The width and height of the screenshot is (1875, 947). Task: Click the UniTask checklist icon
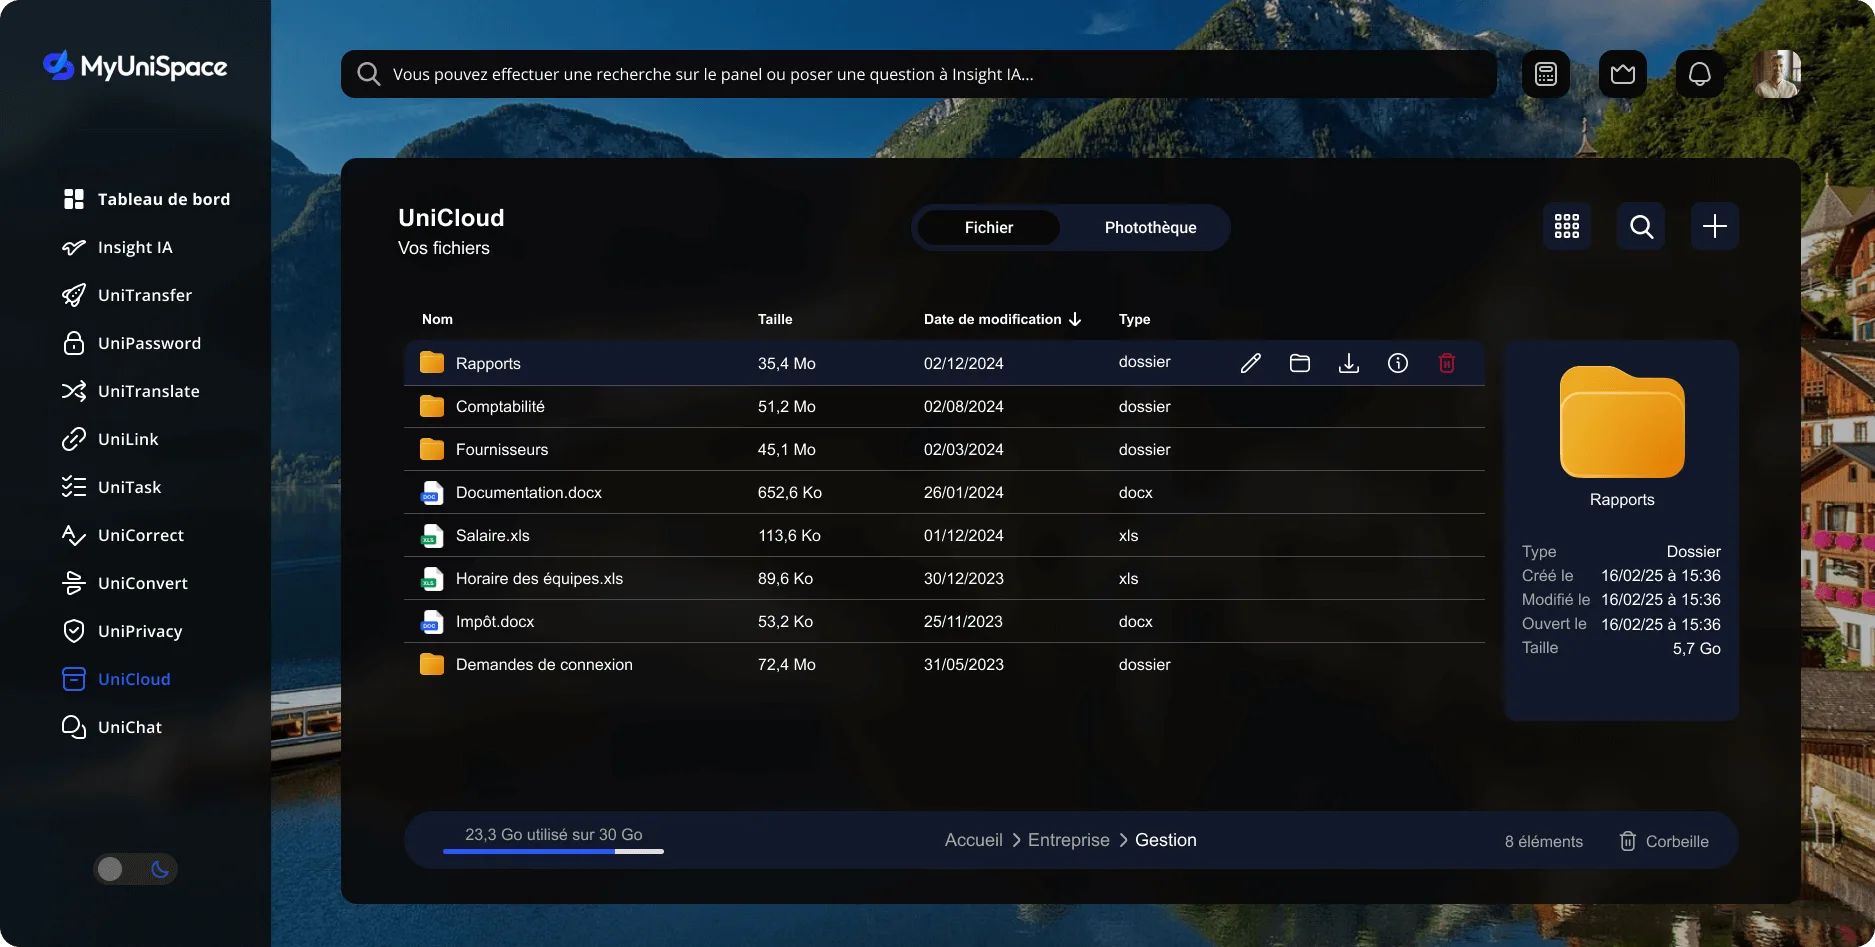(74, 487)
